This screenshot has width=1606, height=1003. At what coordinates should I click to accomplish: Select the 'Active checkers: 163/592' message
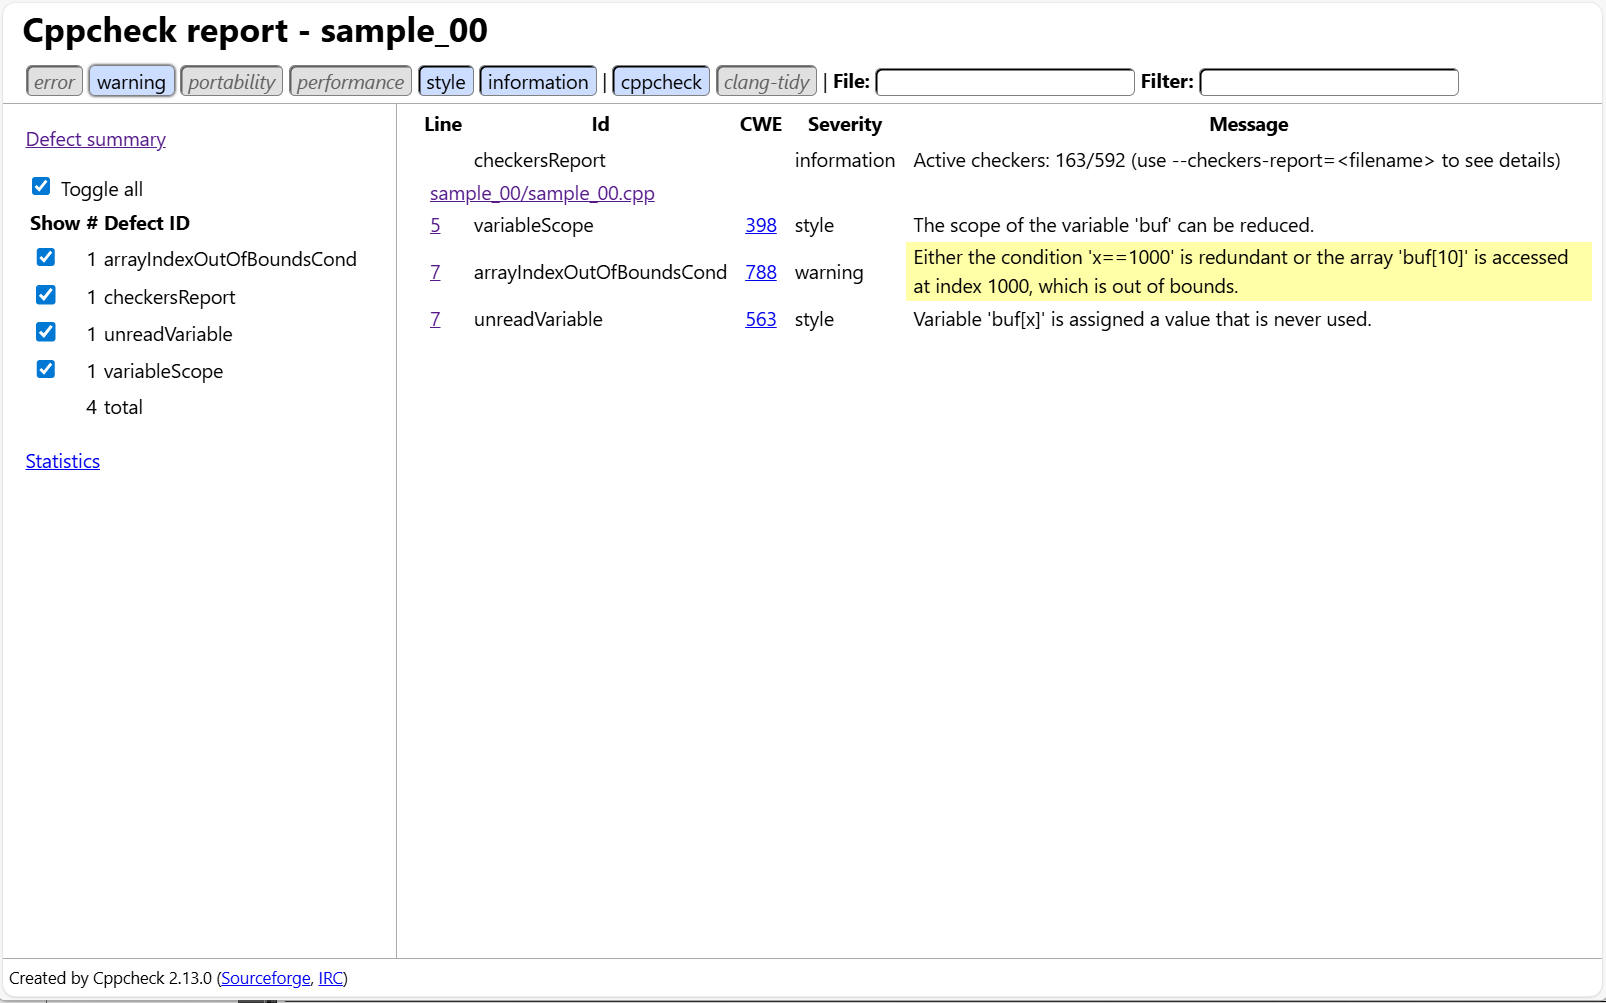coord(1237,160)
